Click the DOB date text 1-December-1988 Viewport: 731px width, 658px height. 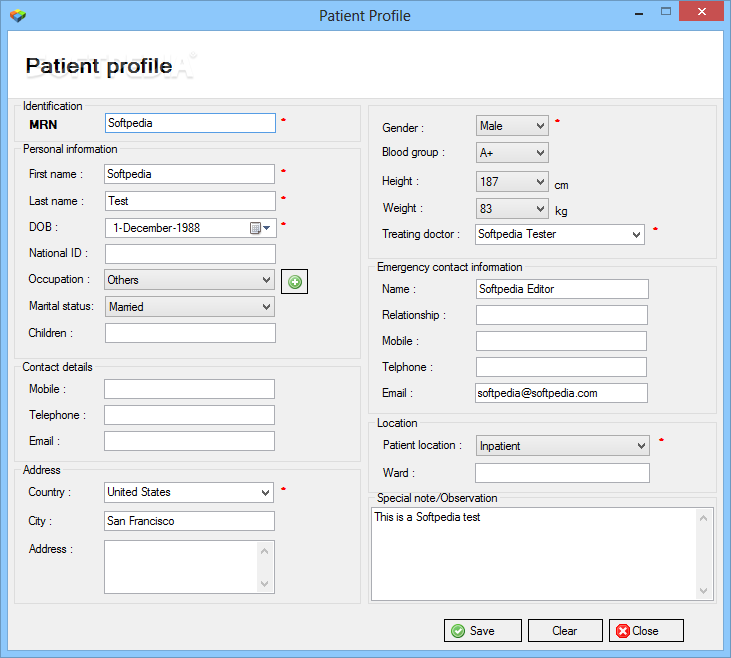156,228
